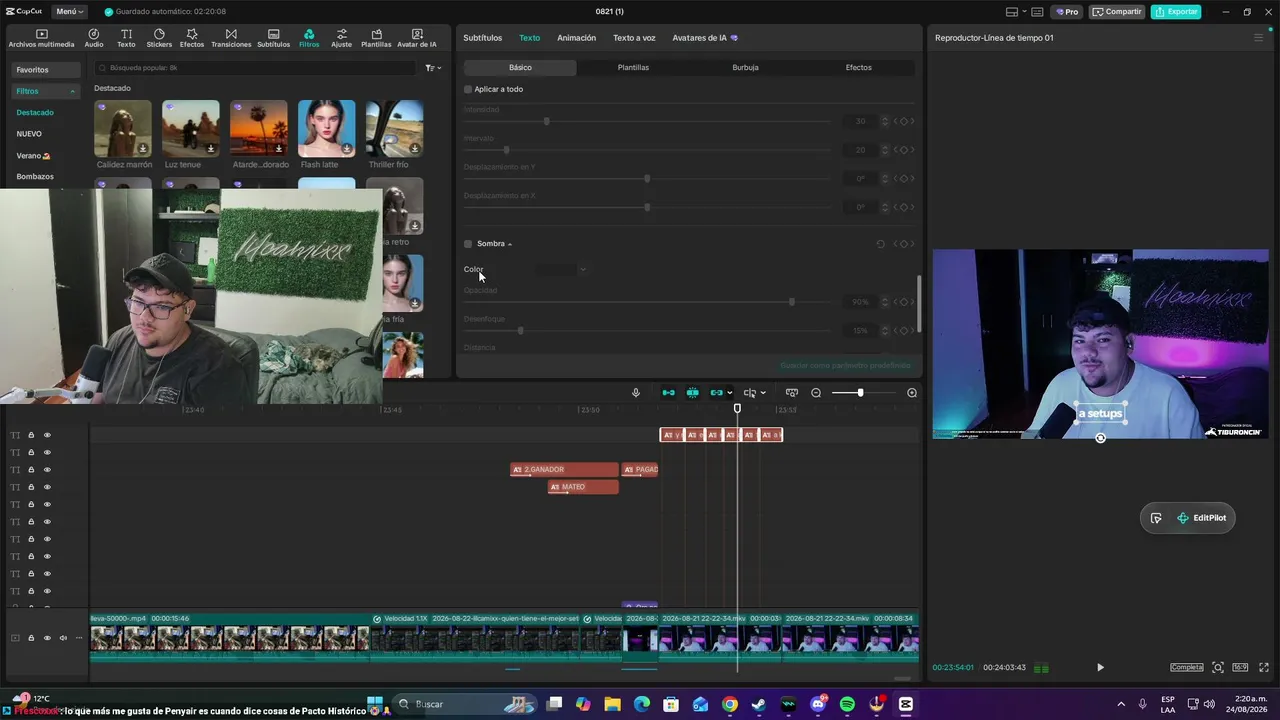
Task: Open Steam from the taskbar
Action: tap(759, 704)
